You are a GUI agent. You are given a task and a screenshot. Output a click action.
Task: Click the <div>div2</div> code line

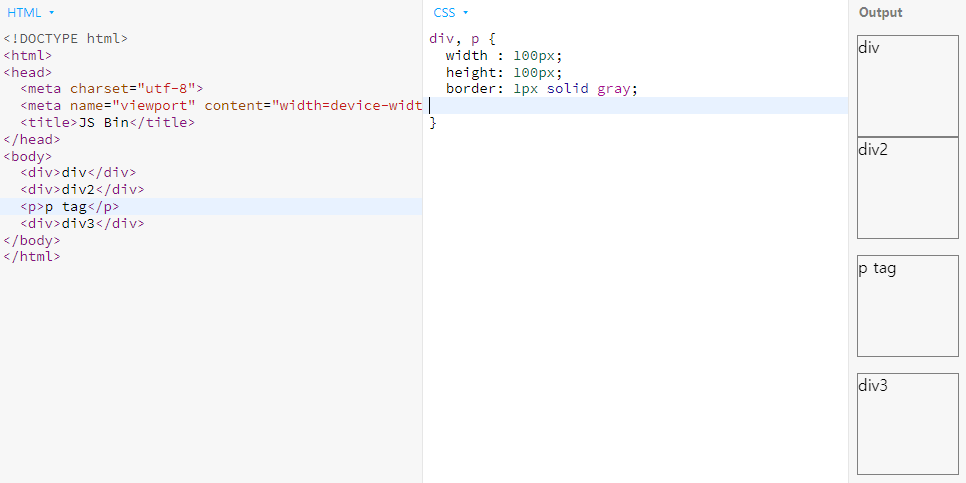(x=82, y=189)
